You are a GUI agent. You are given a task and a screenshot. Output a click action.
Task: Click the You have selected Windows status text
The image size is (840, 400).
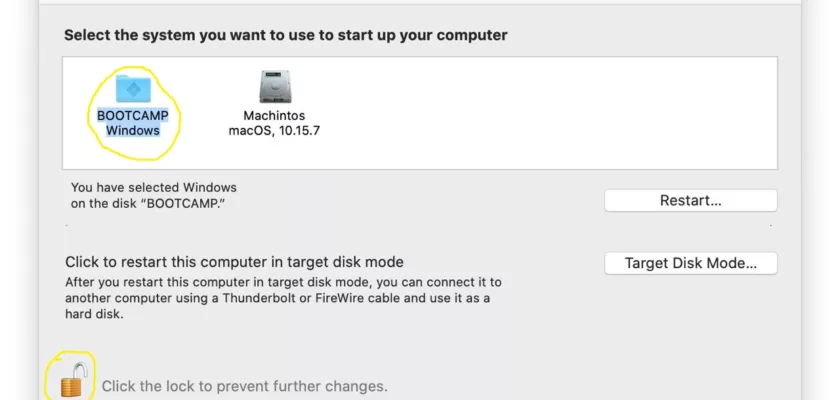(x=154, y=188)
